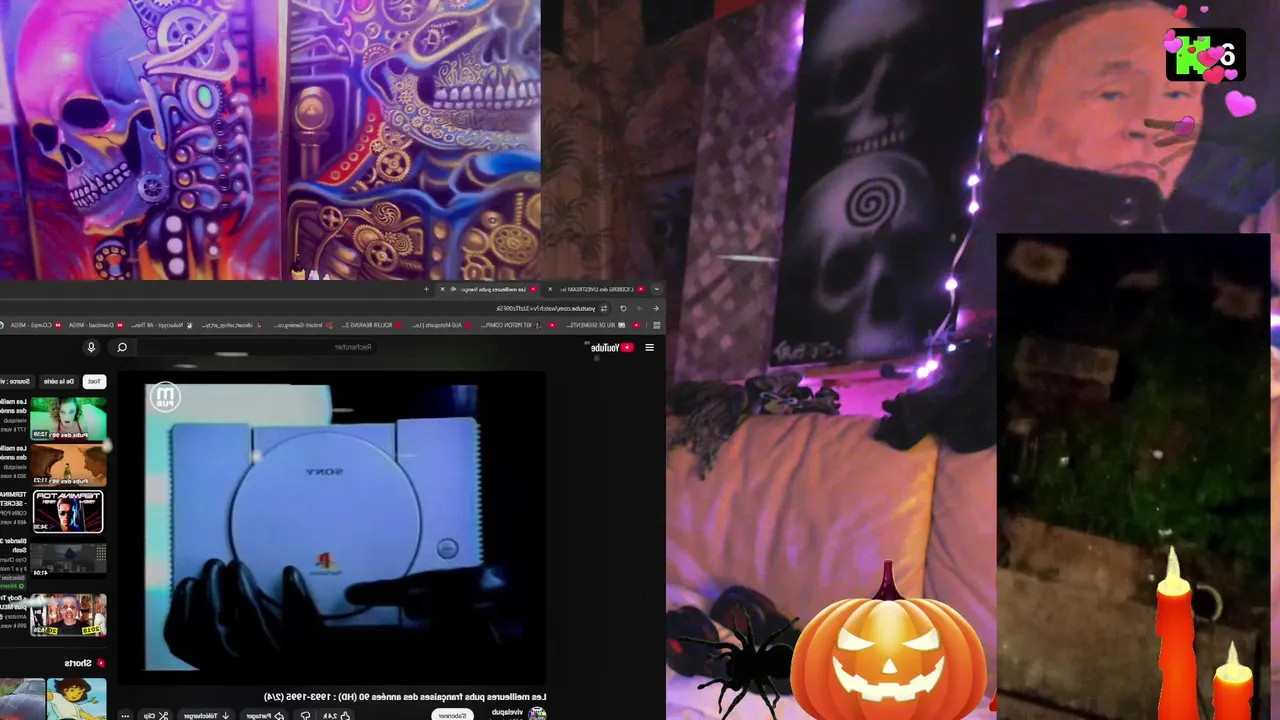
Task: Open a new browser tab with plus
Action: [x=426, y=289]
